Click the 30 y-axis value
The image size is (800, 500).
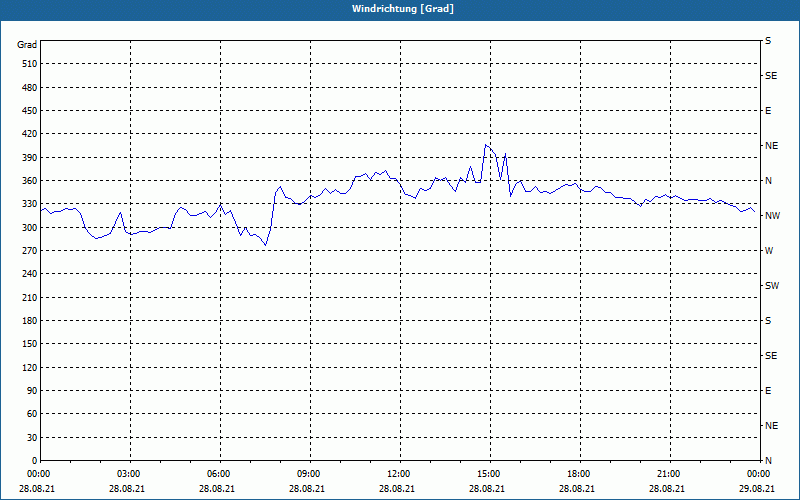pos(32,438)
